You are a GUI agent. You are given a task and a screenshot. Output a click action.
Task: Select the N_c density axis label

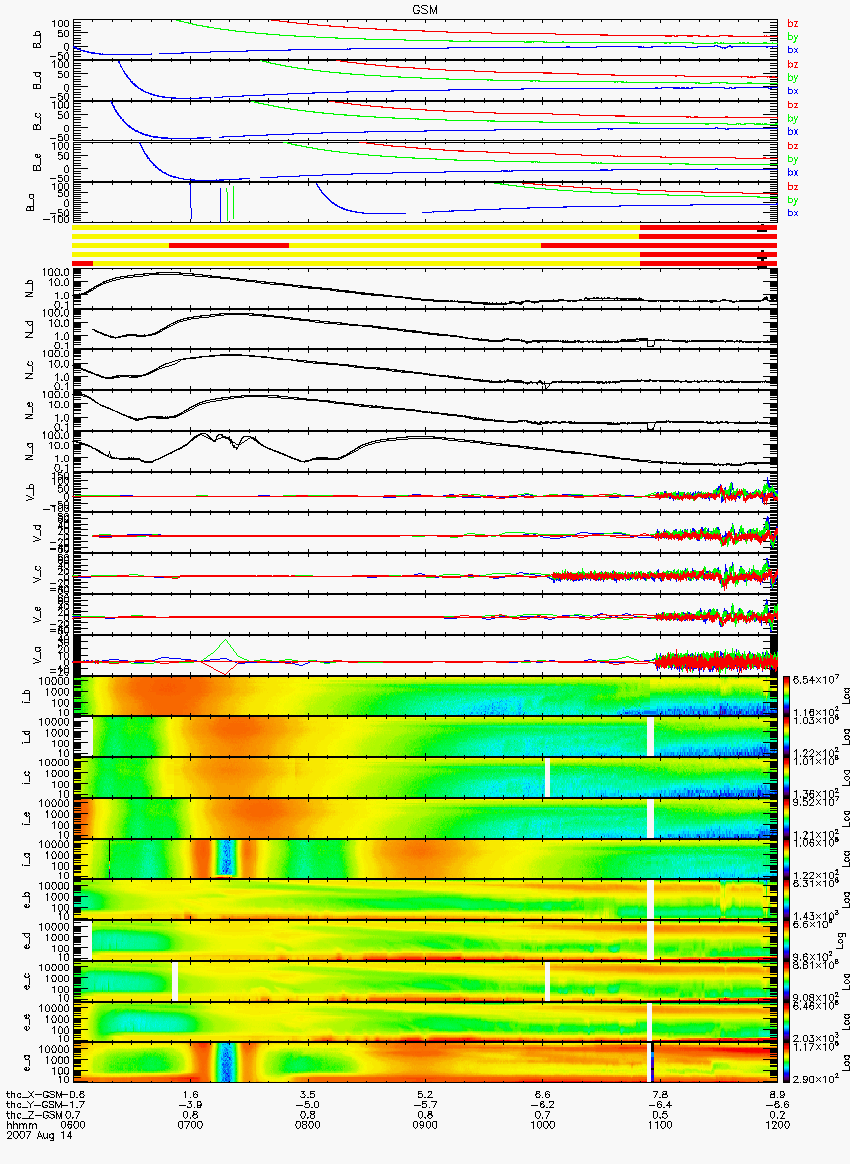tap(30, 369)
